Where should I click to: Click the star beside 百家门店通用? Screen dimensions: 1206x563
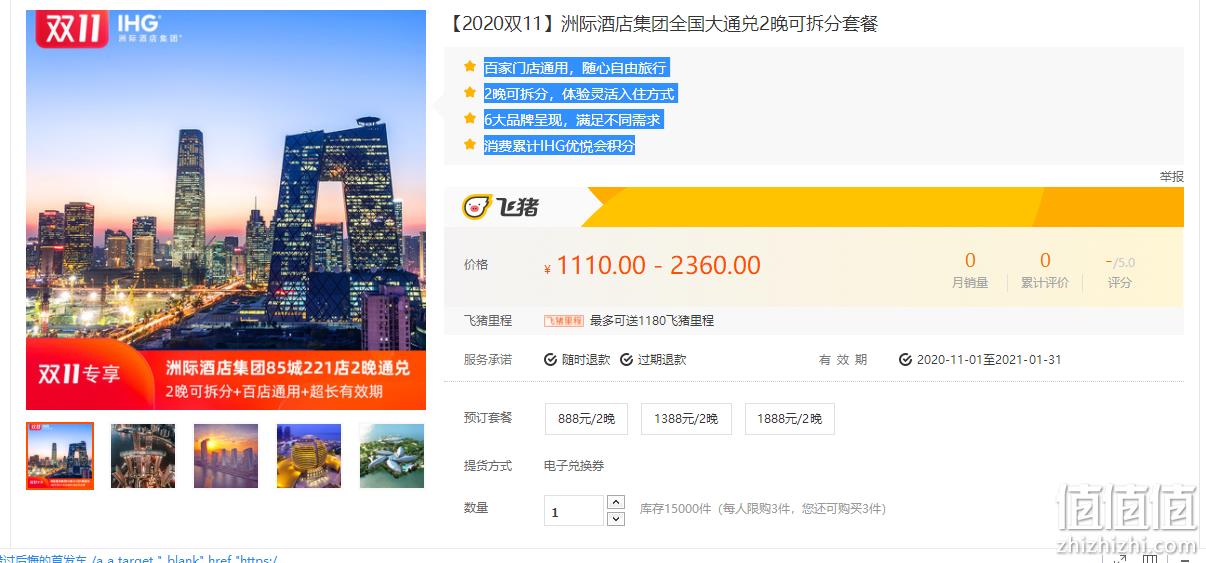[x=469, y=67]
